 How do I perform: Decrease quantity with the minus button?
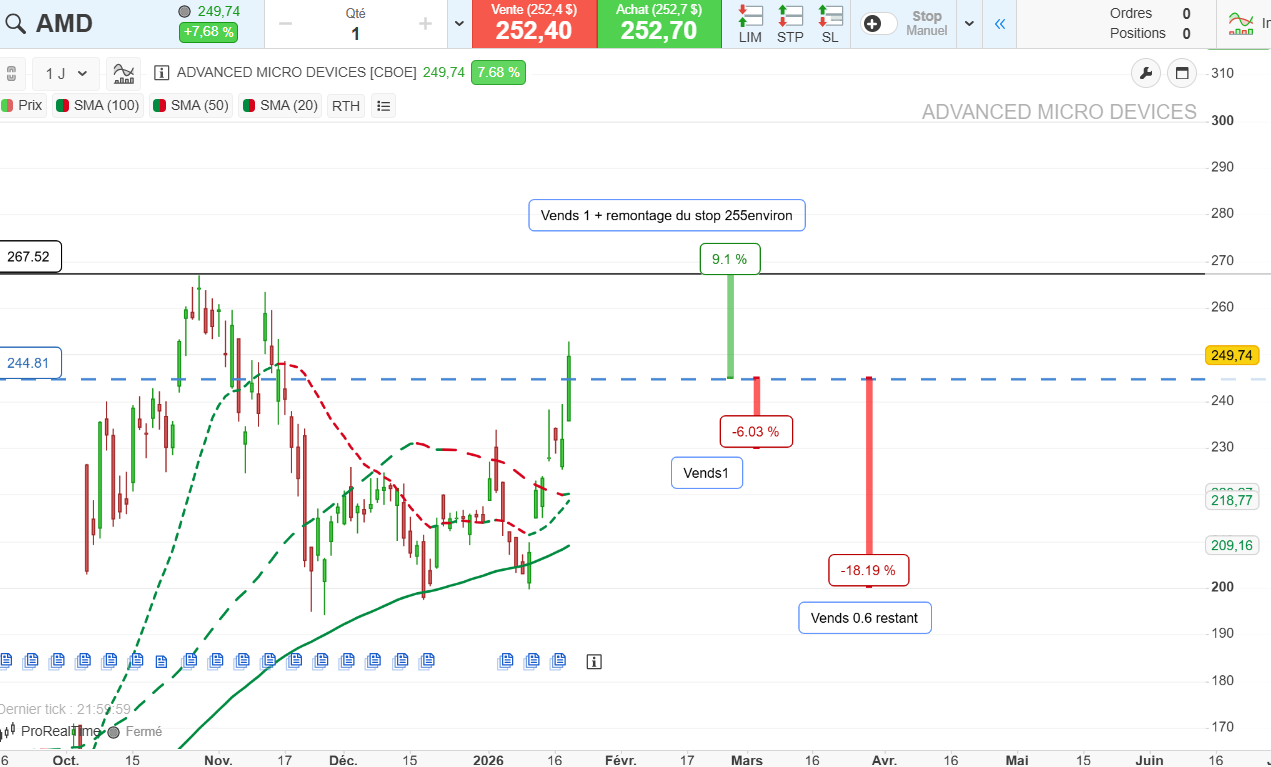coord(285,24)
